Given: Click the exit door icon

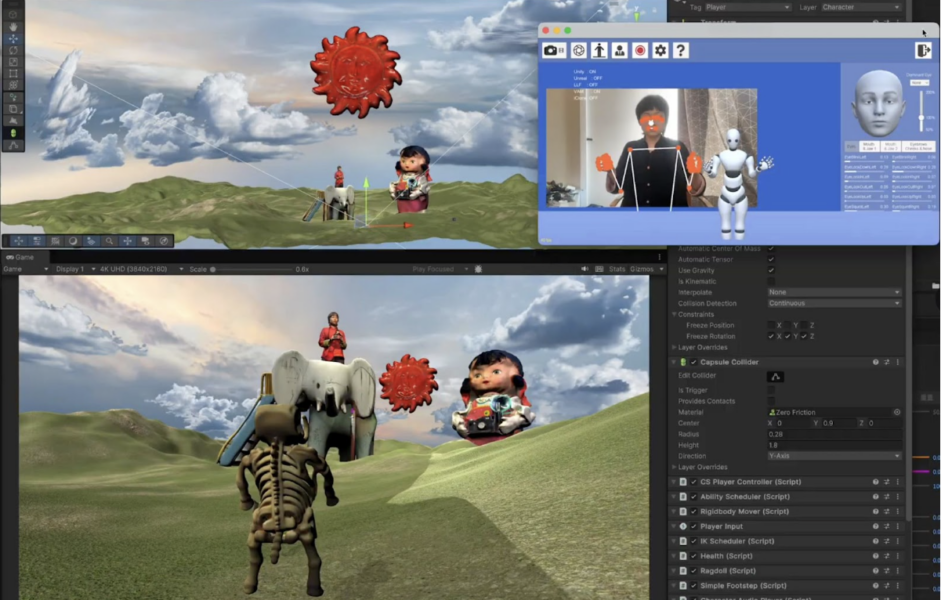Looking at the screenshot, I should pos(922,50).
